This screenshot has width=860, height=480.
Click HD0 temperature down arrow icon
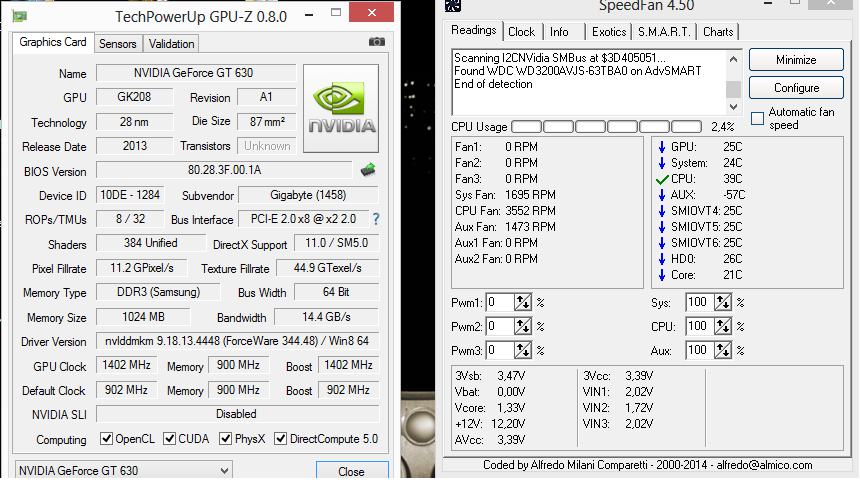(661, 258)
